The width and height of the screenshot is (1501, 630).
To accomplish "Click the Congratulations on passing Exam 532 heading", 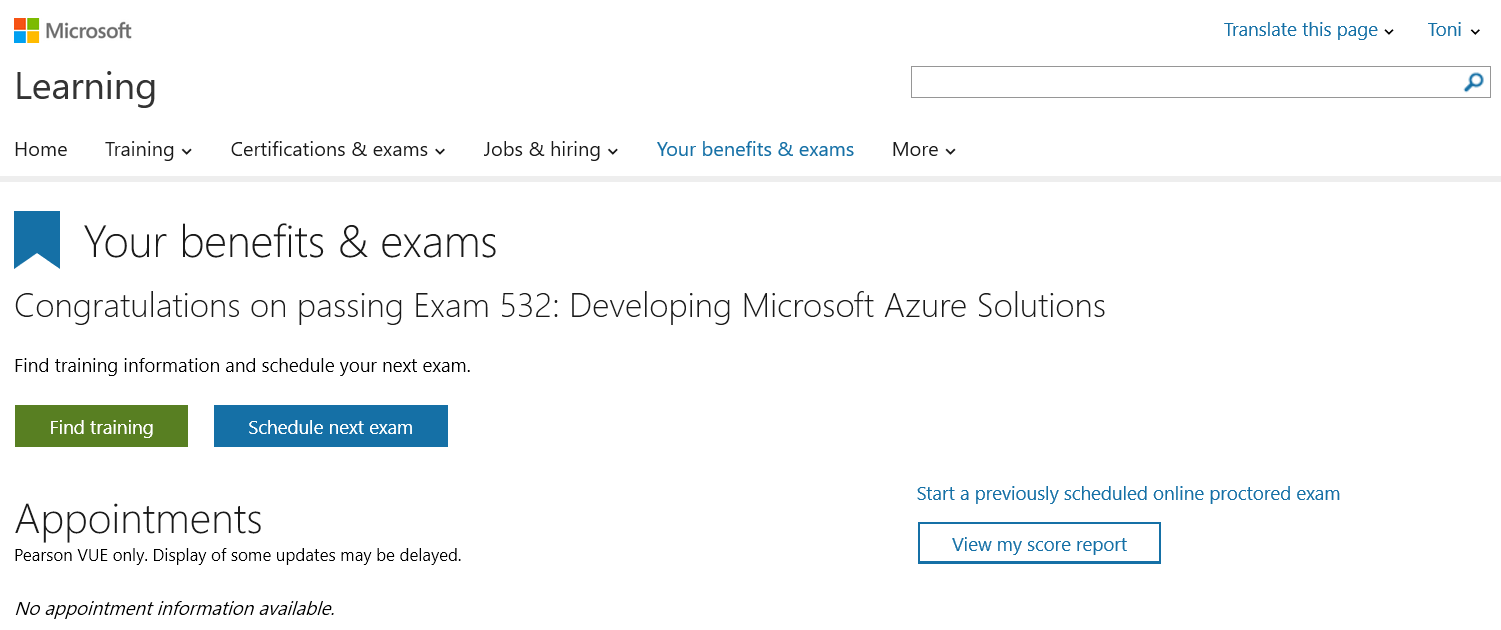I will click(x=559, y=306).
